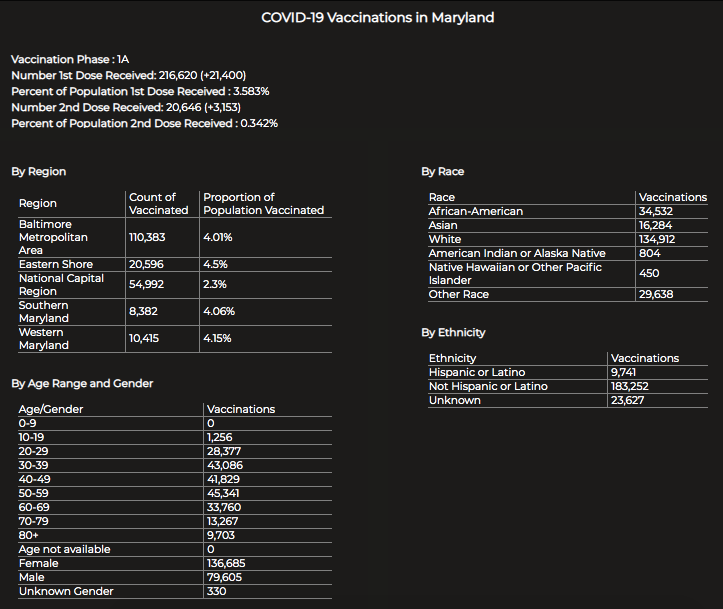The image size is (723, 609).
Task: Click Percent of Population 2nd Dose Received
Action: [x=144, y=124]
